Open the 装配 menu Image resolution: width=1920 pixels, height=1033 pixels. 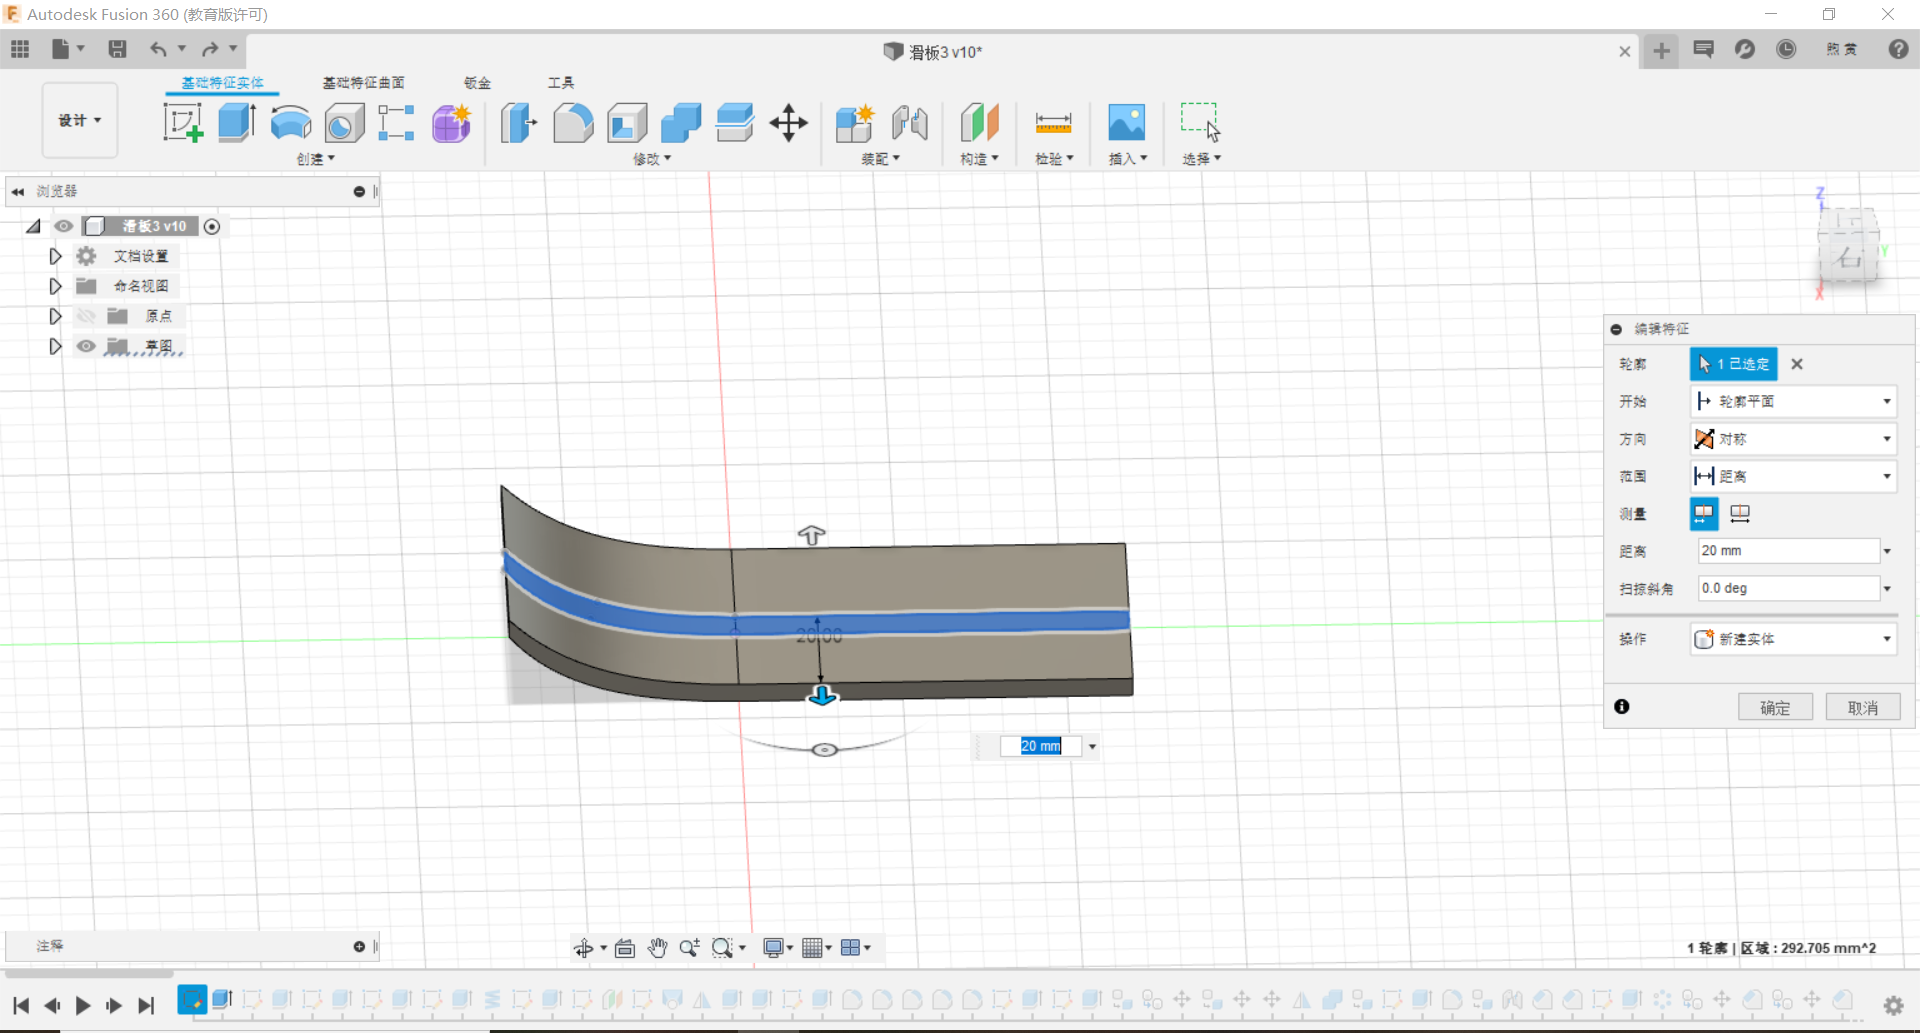coord(881,159)
